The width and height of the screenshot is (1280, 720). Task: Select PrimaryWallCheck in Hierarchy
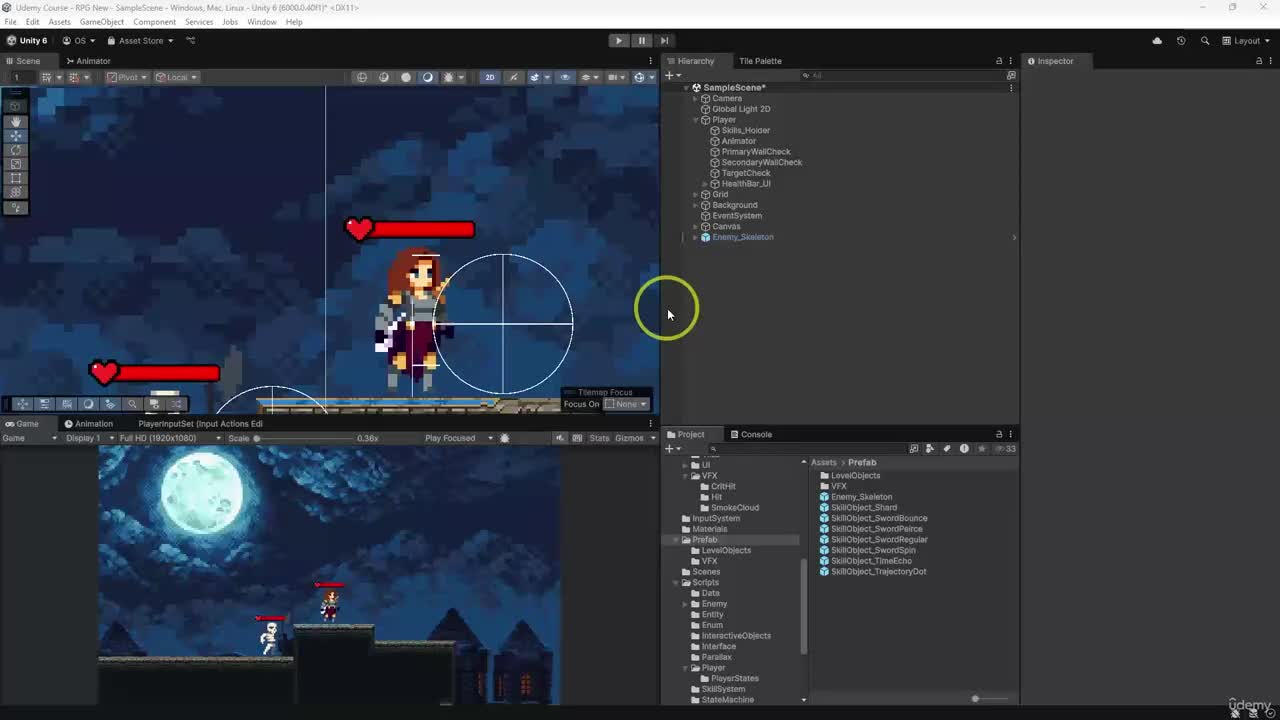tap(755, 152)
